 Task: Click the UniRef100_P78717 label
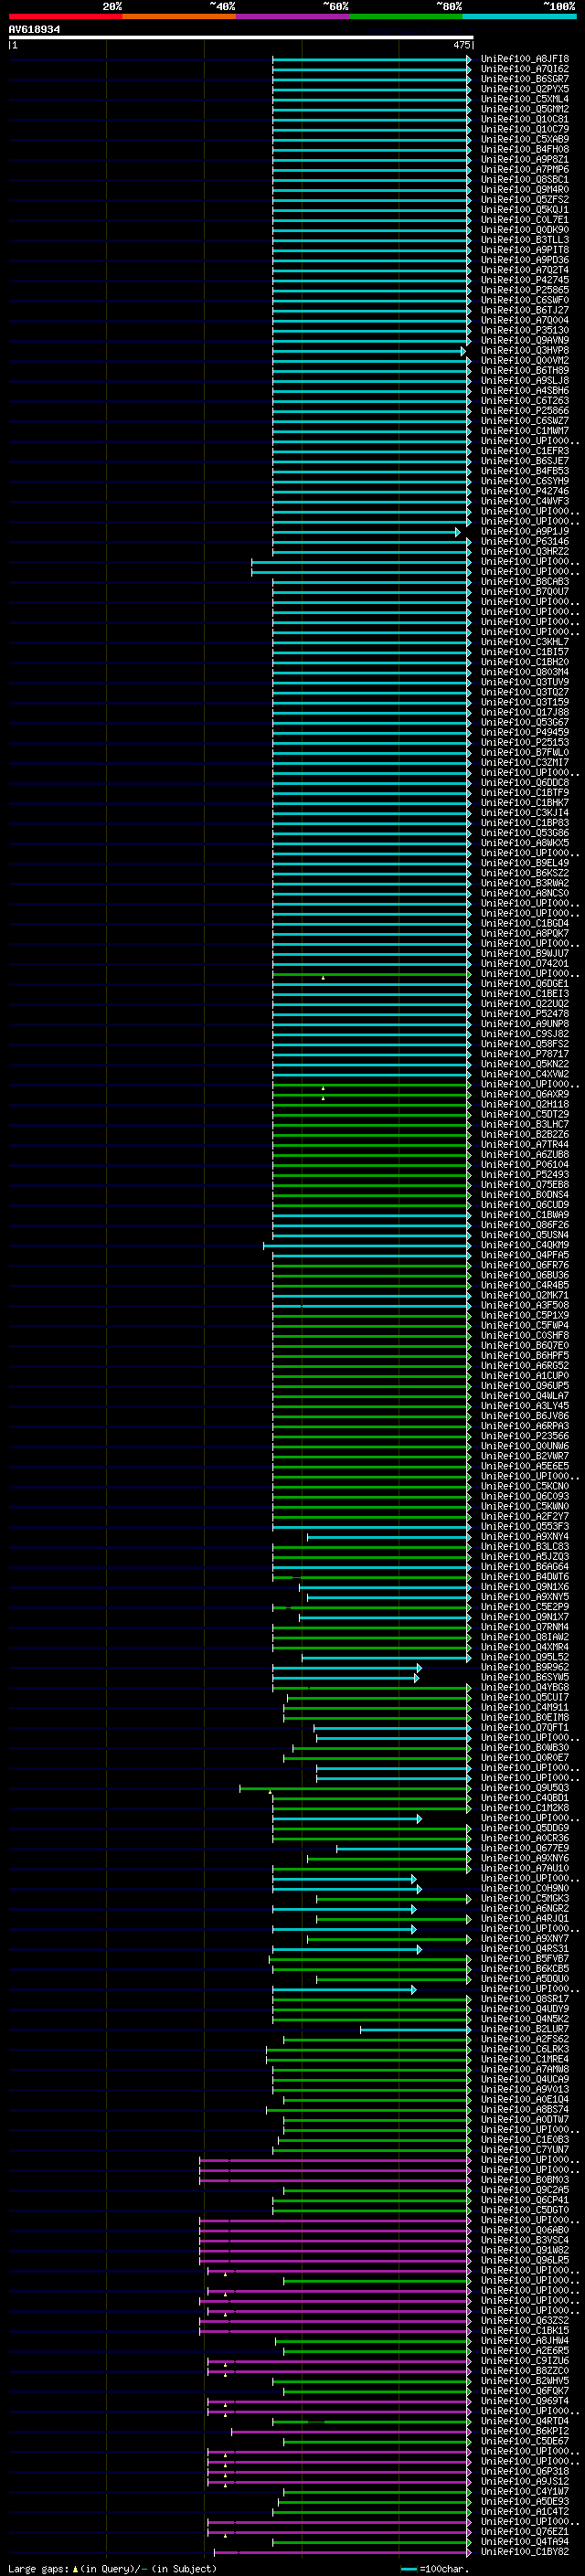[x=525, y=1054]
